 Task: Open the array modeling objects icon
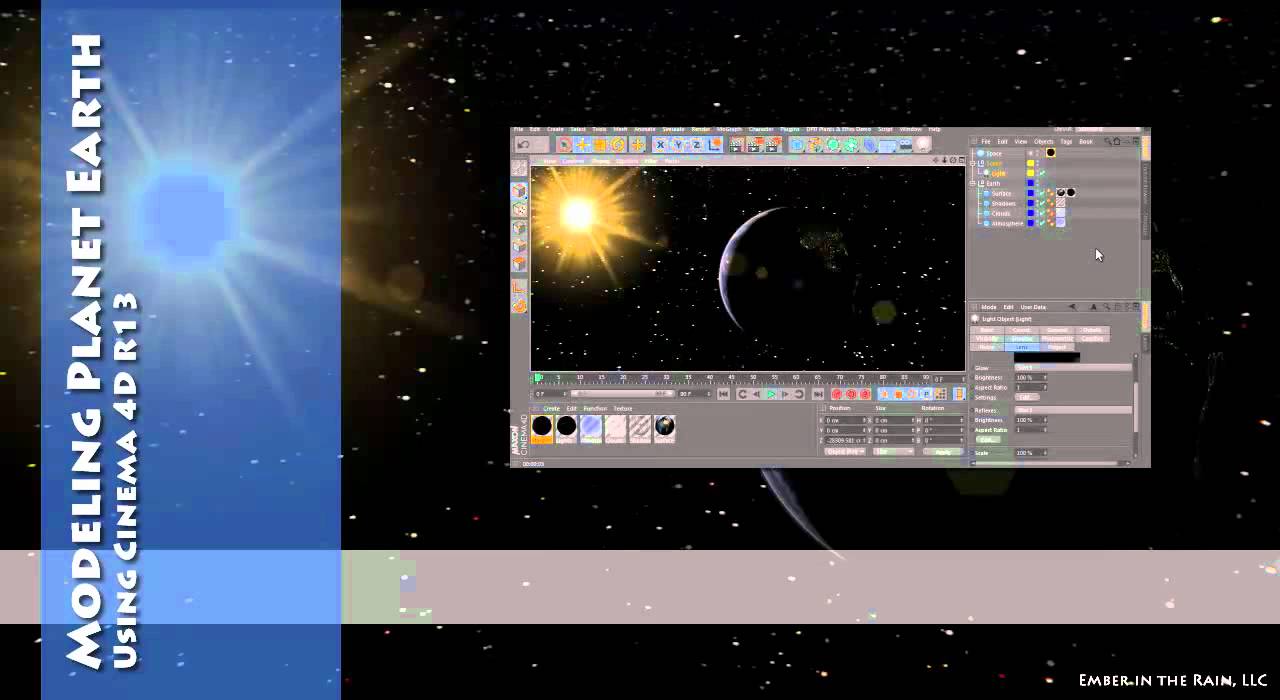[851, 144]
